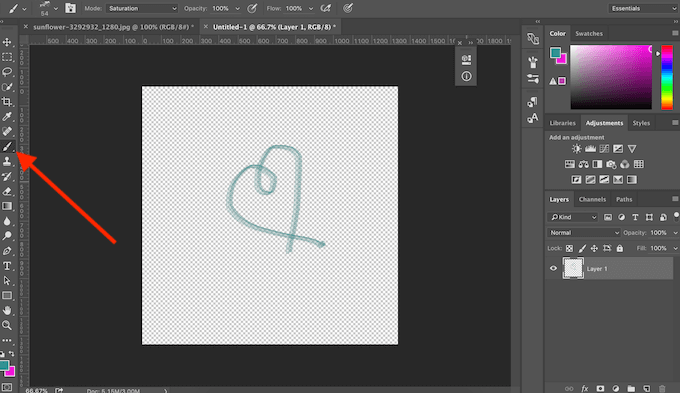Select the Move tool
The image size is (680, 393).
pos(7,42)
